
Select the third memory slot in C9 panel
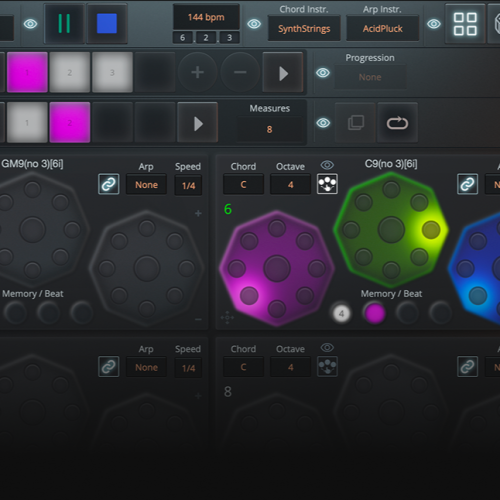(x=407, y=313)
